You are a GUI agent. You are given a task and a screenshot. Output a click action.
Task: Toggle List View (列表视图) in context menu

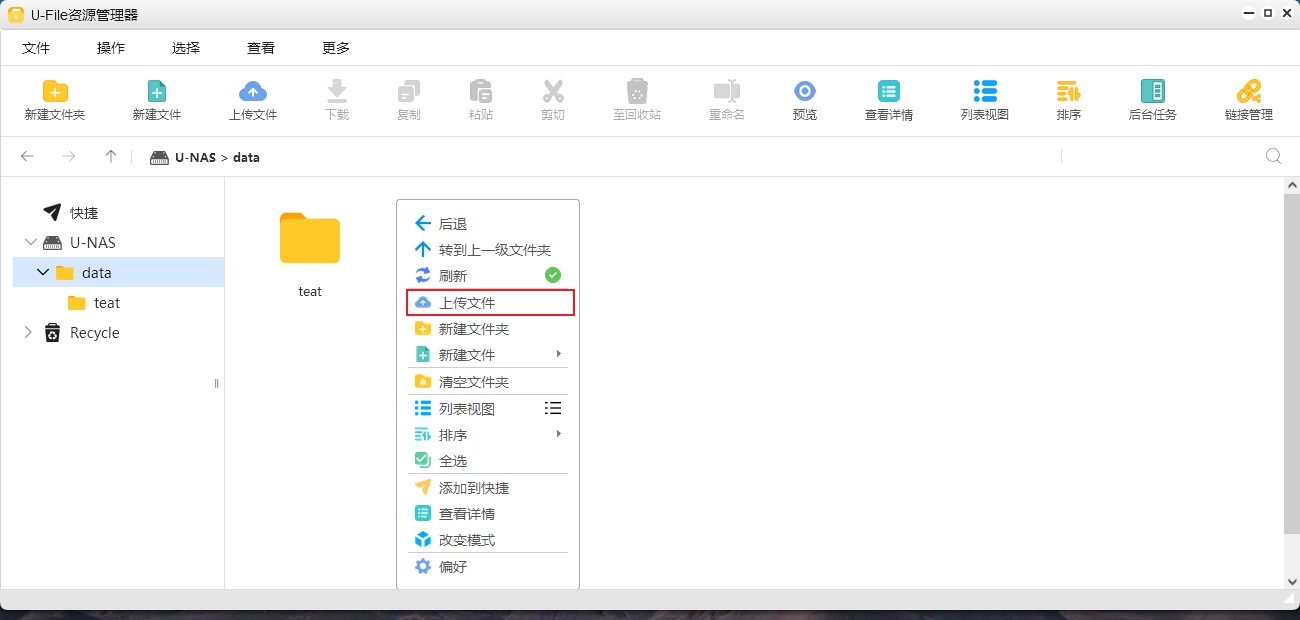[x=467, y=408]
